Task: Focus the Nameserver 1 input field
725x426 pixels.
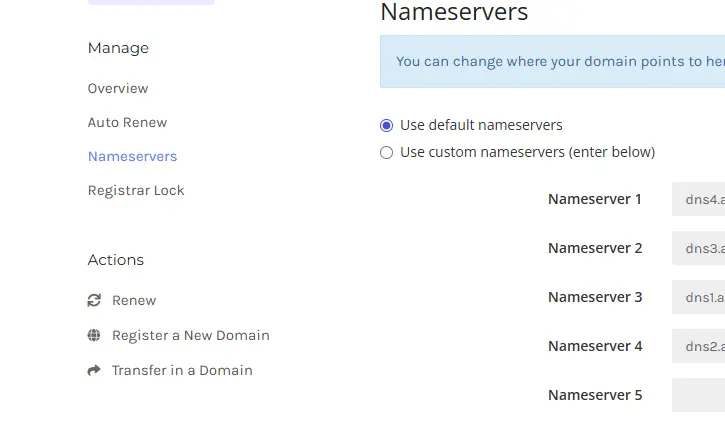Action: [698, 199]
